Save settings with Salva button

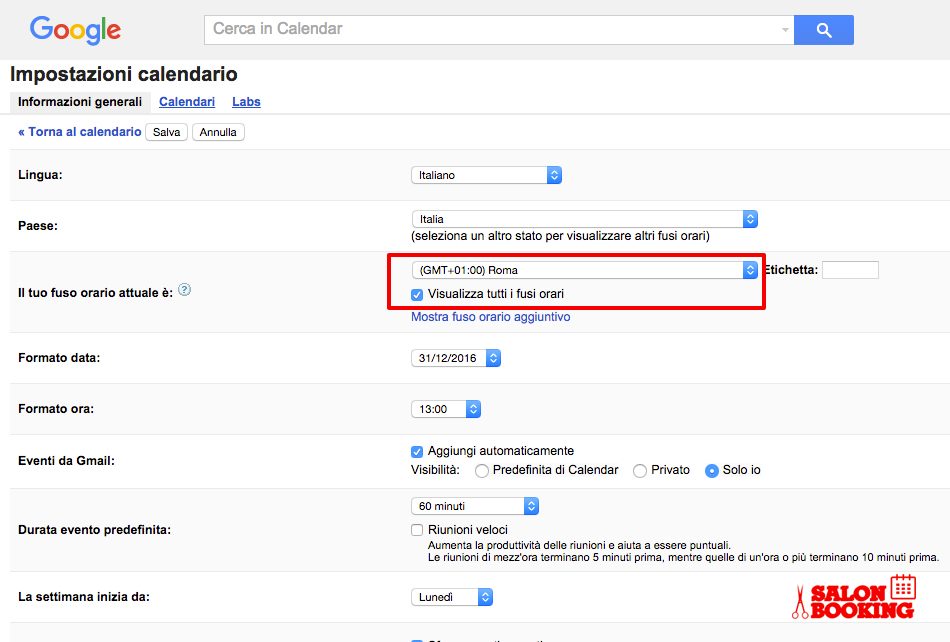coord(167,132)
